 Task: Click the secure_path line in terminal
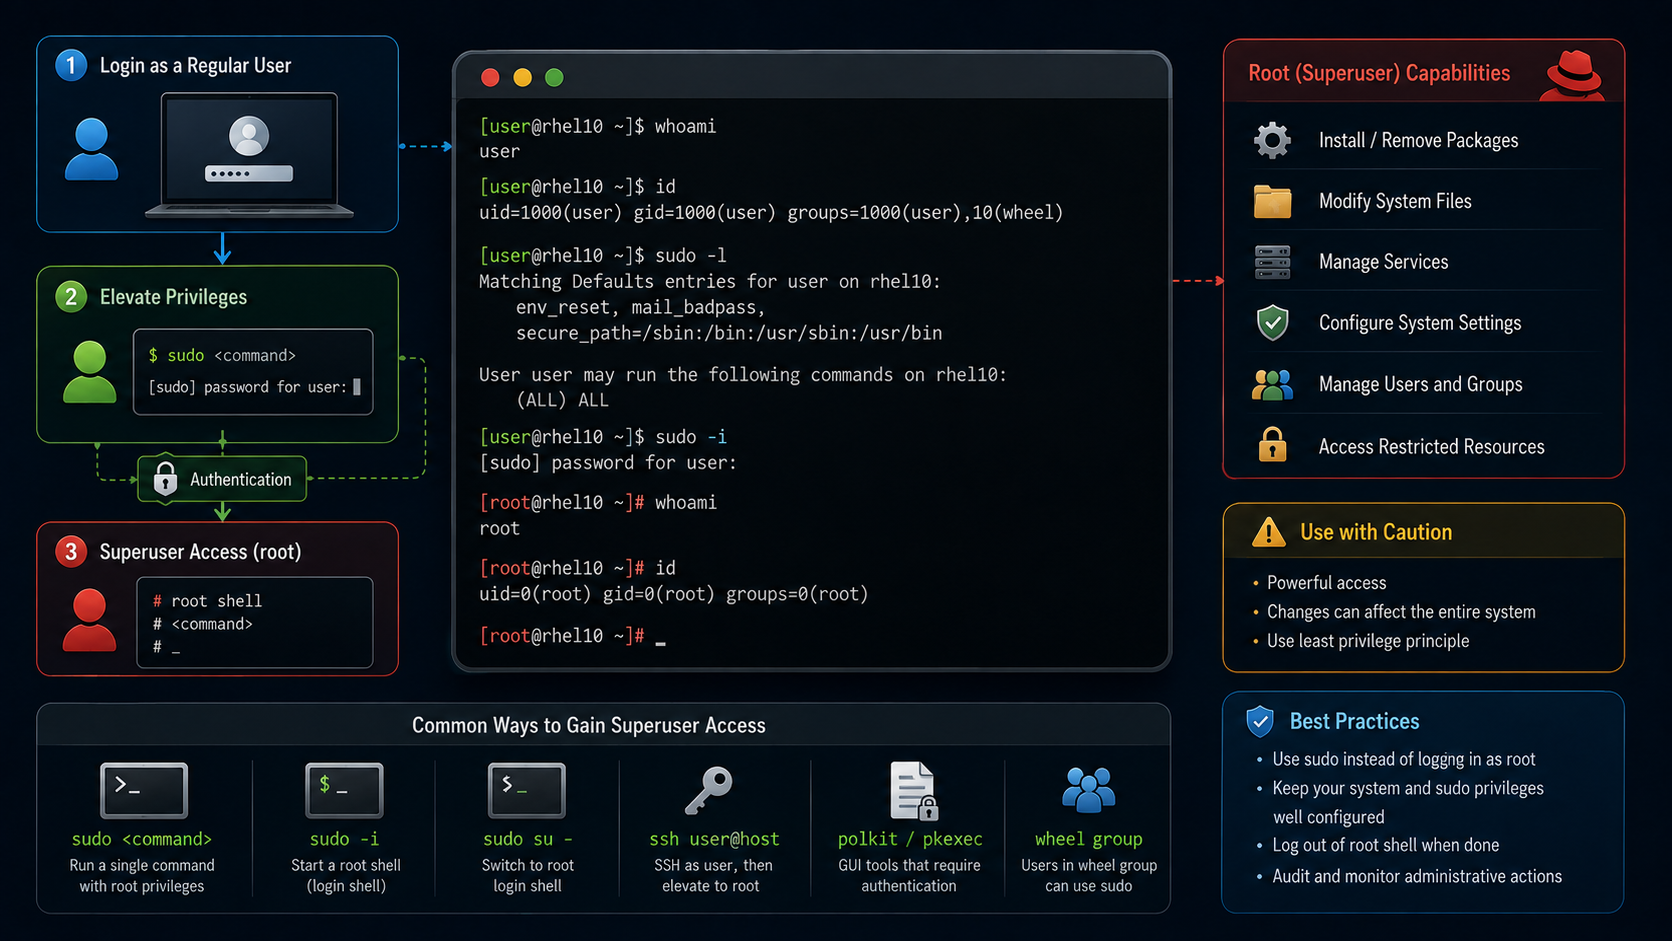pyautogui.click(x=729, y=333)
